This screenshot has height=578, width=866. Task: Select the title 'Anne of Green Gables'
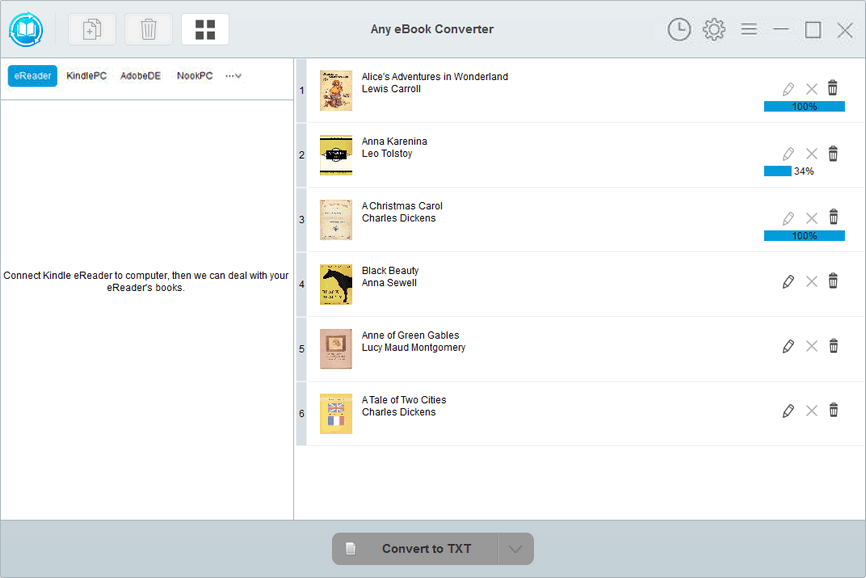pos(410,335)
